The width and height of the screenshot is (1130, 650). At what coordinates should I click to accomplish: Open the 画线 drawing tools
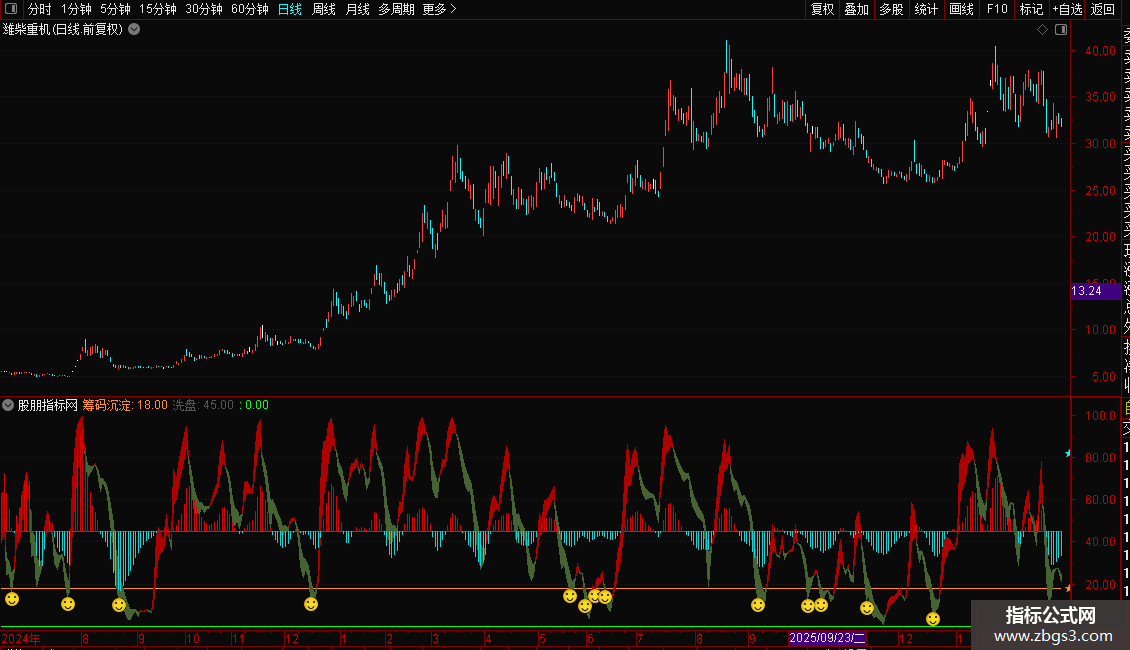961,9
